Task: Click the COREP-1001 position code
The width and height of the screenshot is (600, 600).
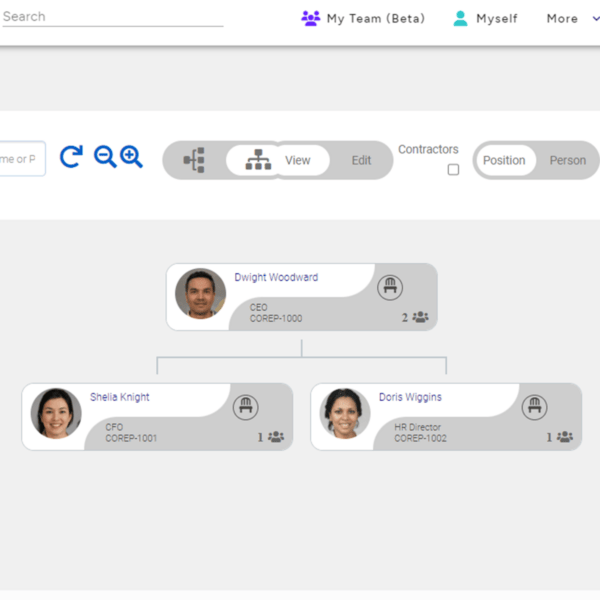Action: coord(131,438)
